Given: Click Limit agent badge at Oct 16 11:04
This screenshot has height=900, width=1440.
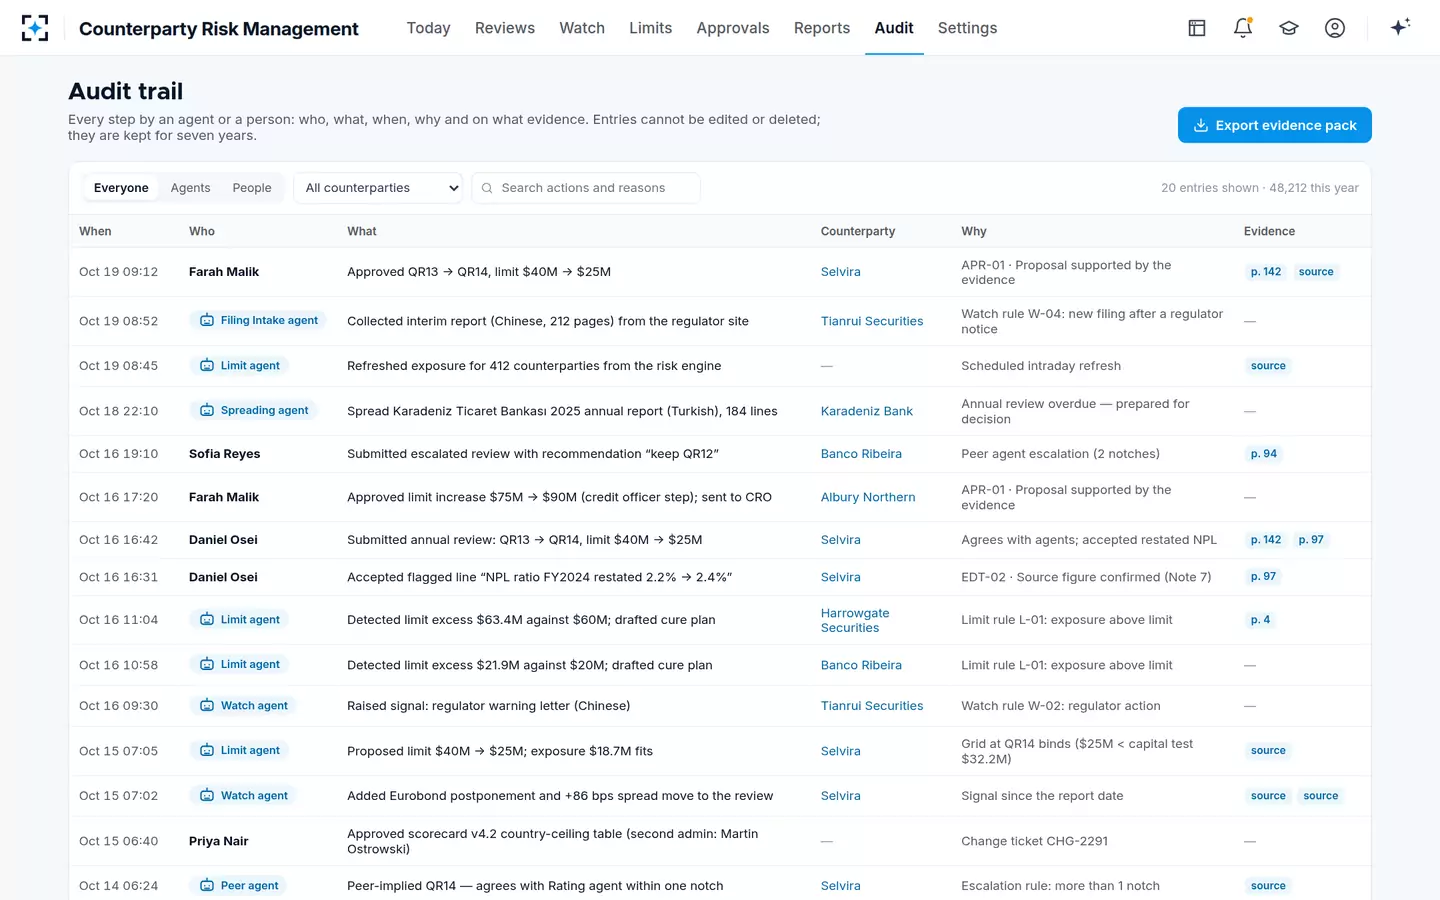Looking at the screenshot, I should [x=239, y=620].
